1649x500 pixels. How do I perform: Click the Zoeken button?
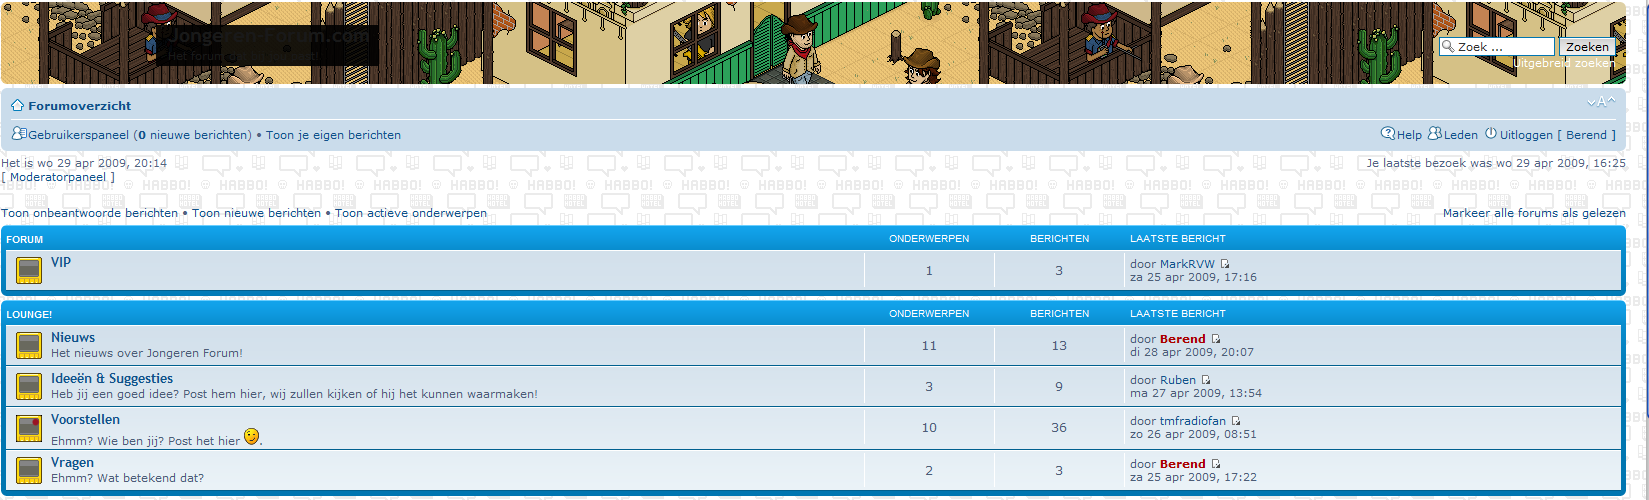pos(1587,47)
